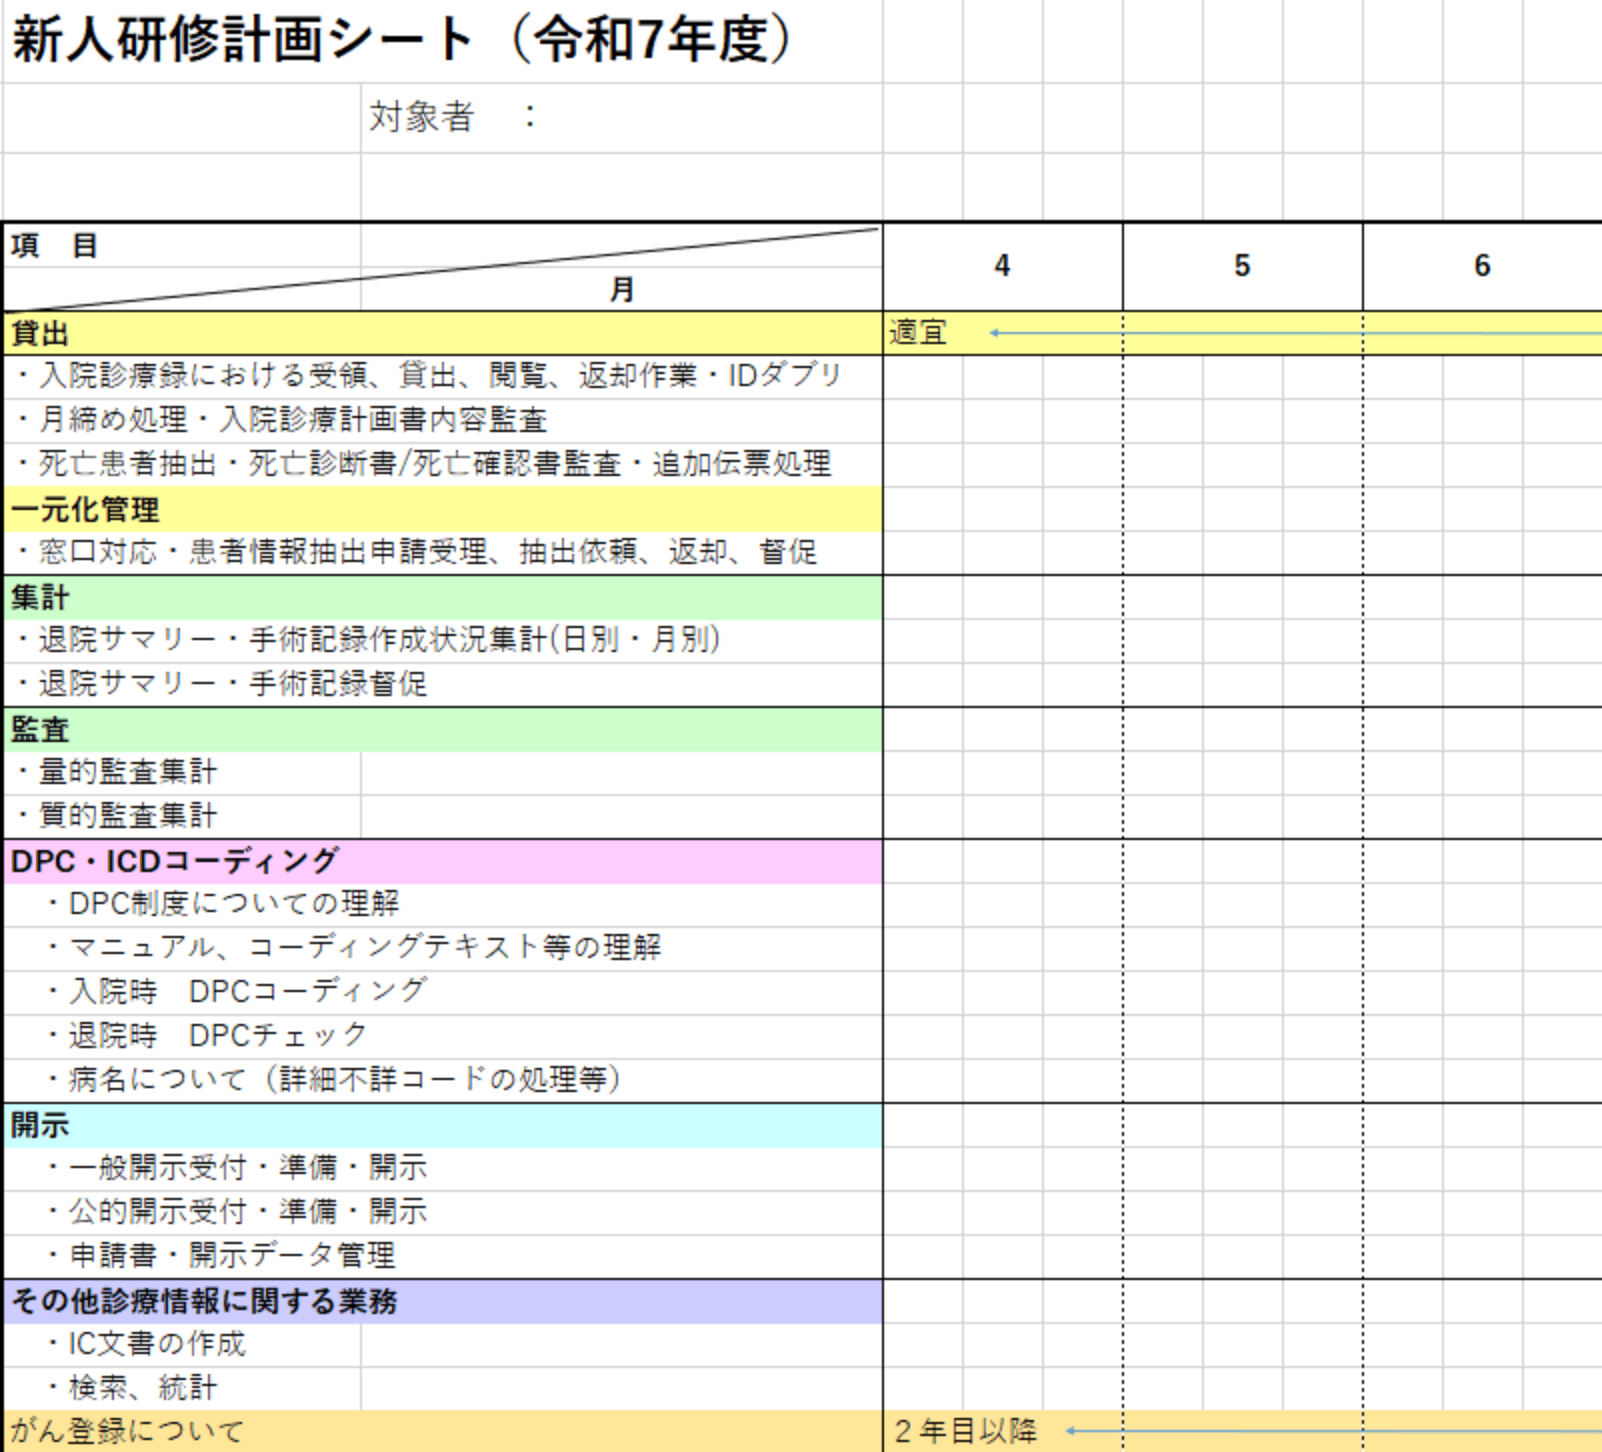Viewport: 1602px width, 1452px height.
Task: Select row DPC制度についての理解
Action: coord(443,904)
